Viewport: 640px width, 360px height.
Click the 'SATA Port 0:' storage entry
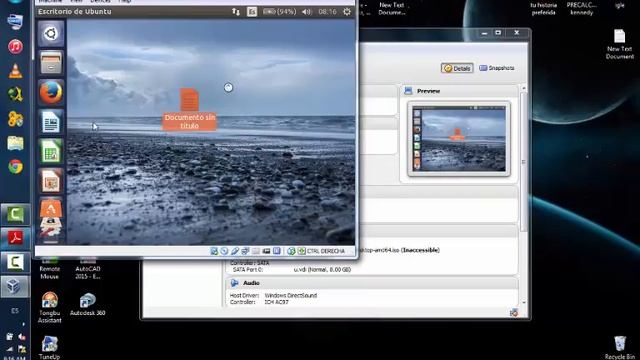(x=248, y=269)
